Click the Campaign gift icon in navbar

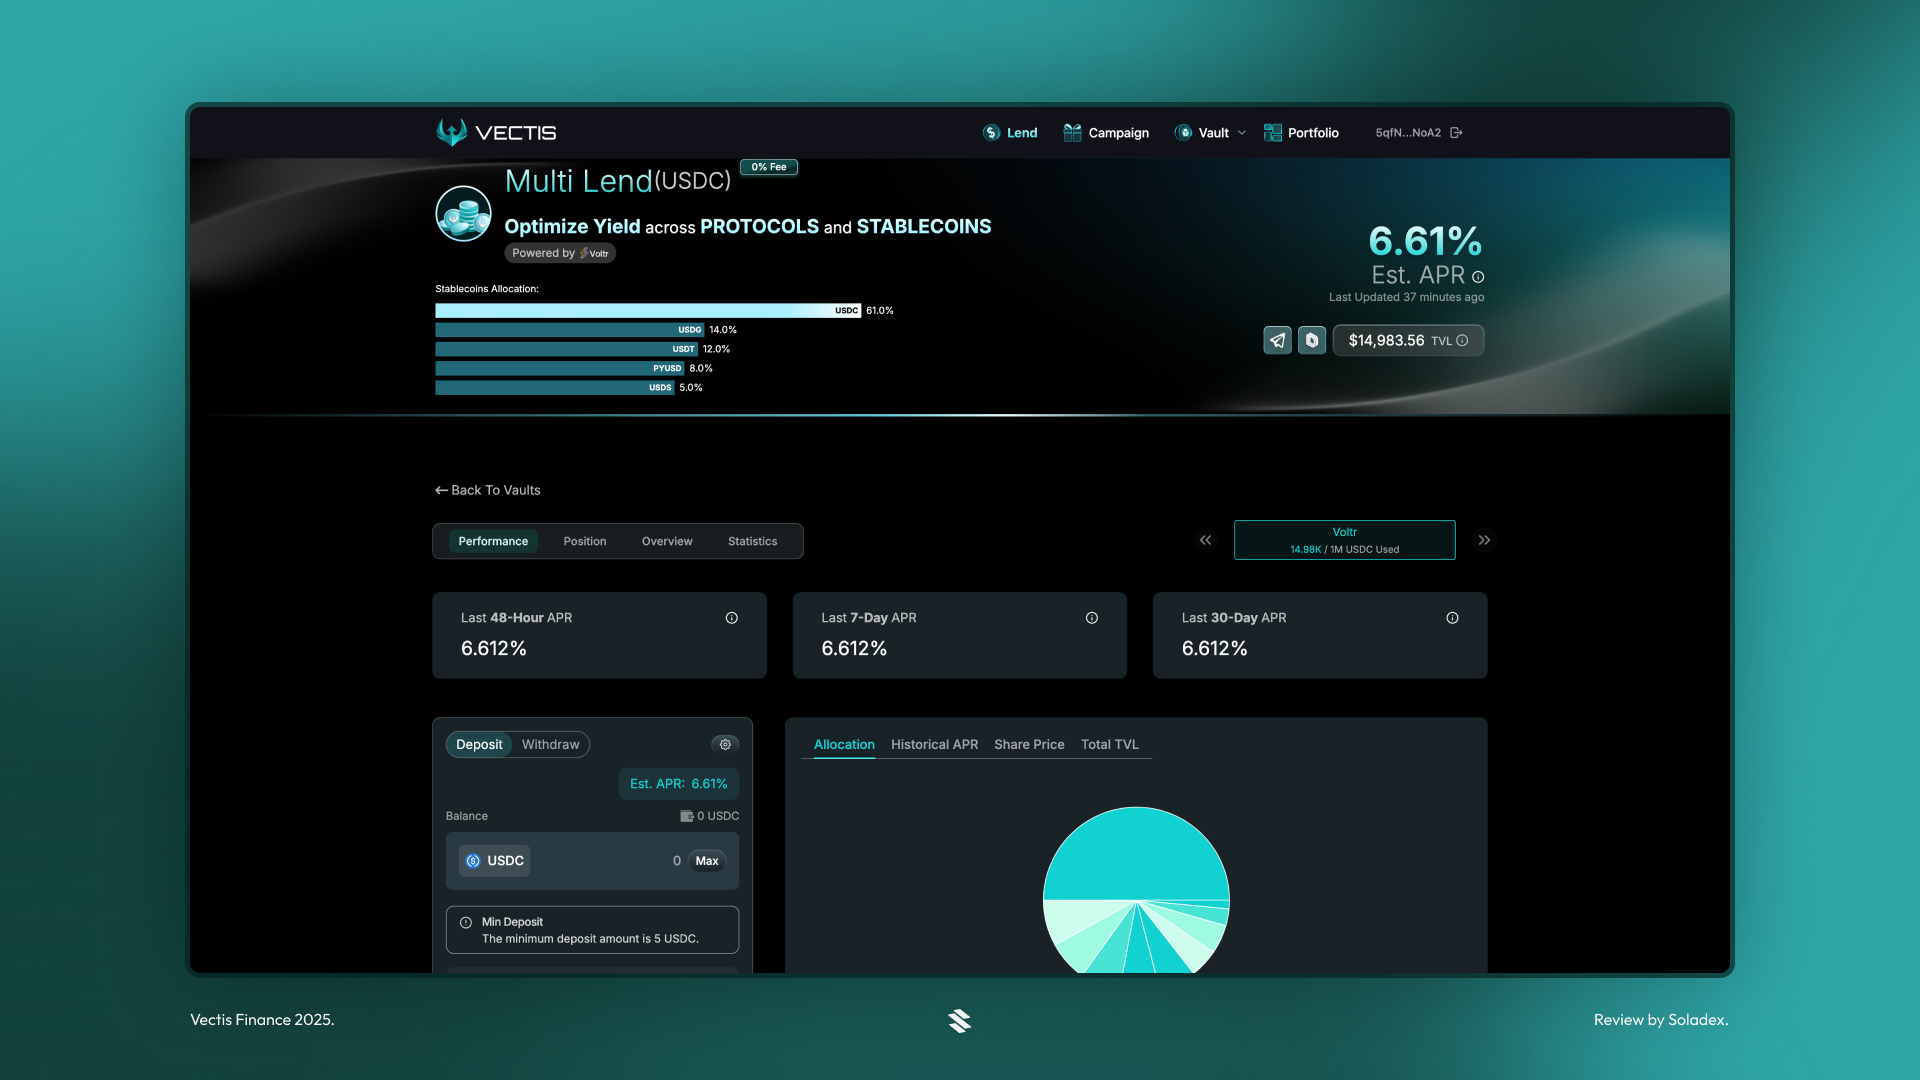(1072, 132)
